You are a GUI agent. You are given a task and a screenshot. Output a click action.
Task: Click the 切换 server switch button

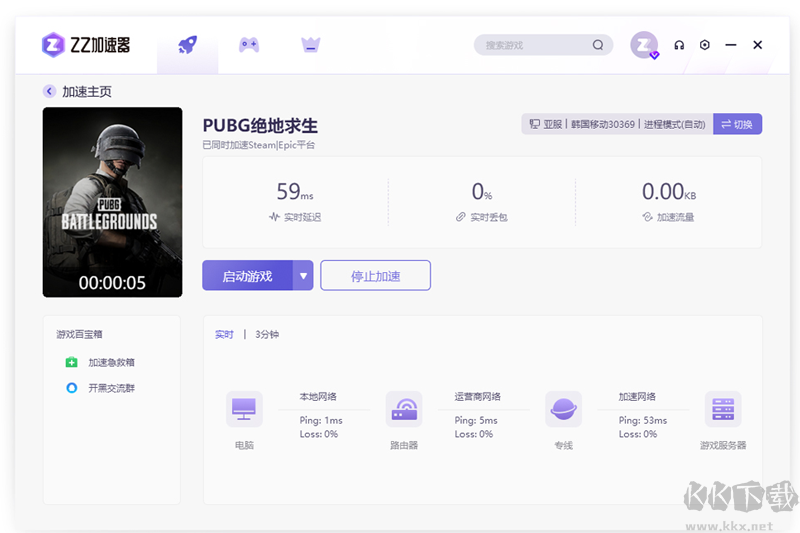[737, 124]
